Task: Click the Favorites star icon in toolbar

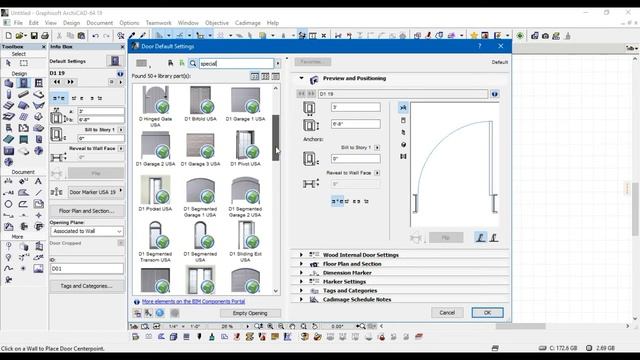Action: [474, 36]
